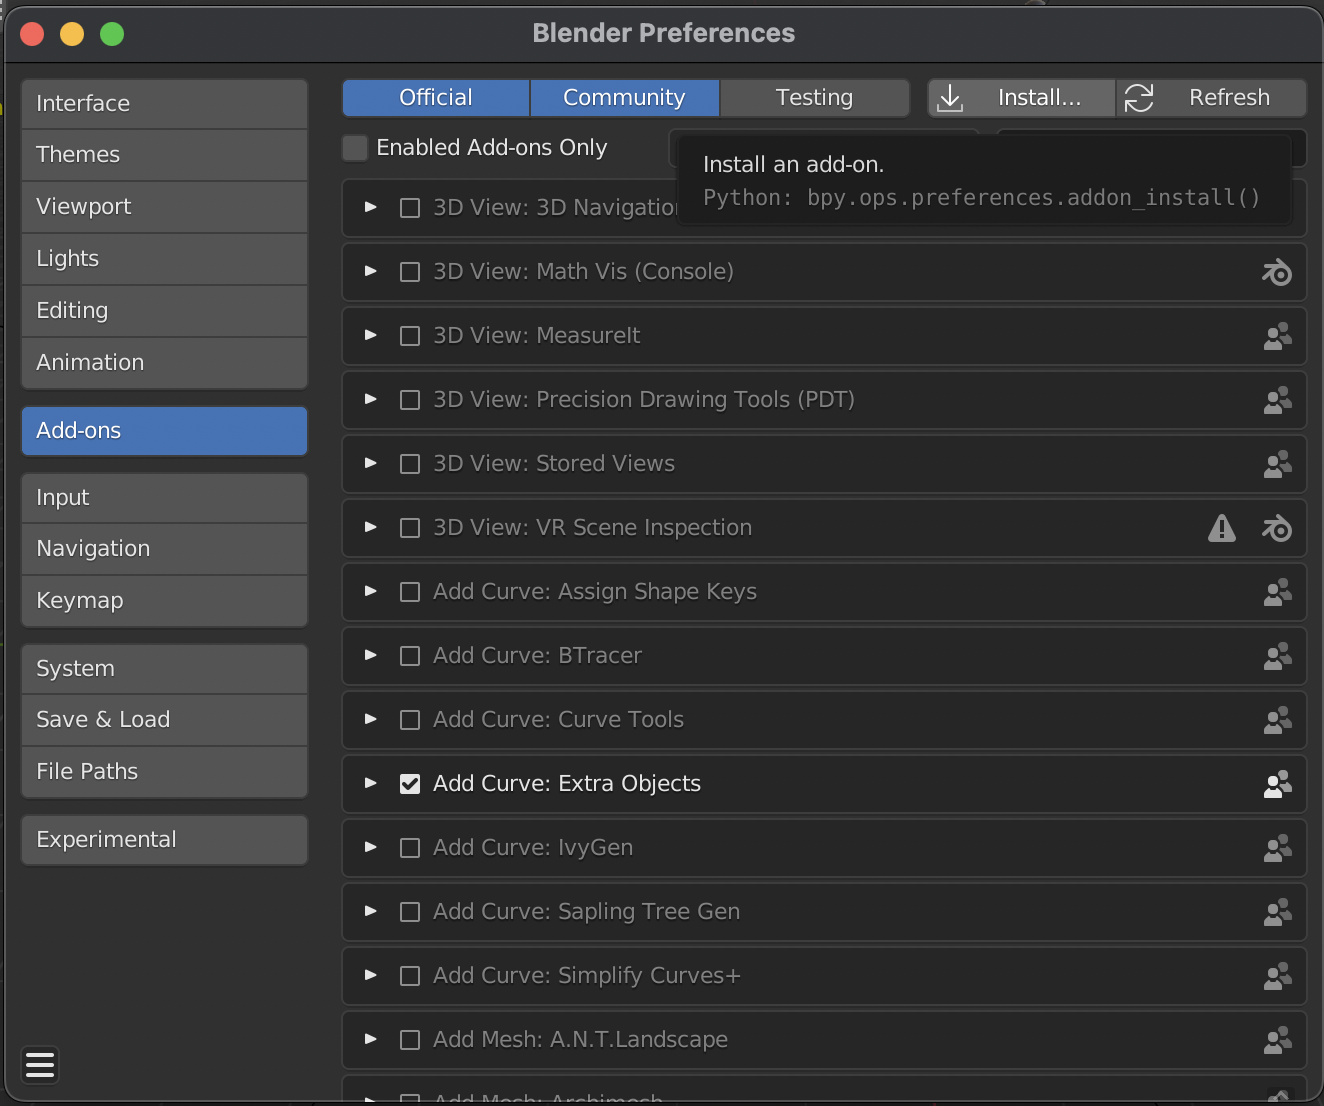This screenshot has height=1106, width=1324.
Task: Enable Assign Shape Keys checkbox
Action: tap(410, 592)
